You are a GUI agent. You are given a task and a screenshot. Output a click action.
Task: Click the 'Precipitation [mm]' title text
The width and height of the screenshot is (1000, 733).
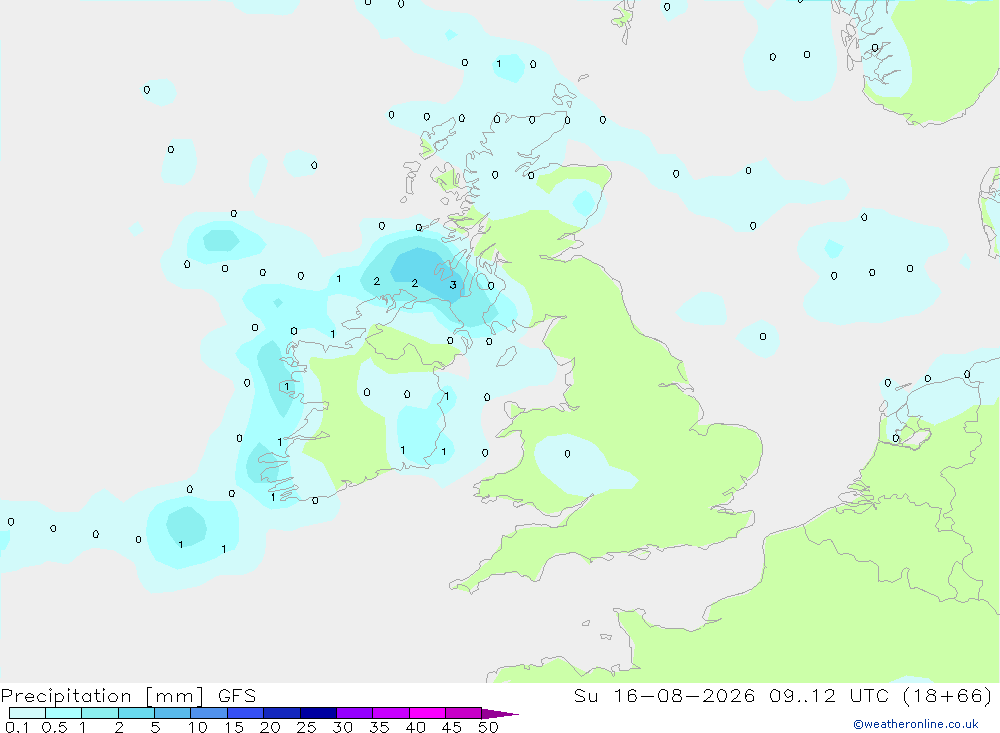click(102, 696)
